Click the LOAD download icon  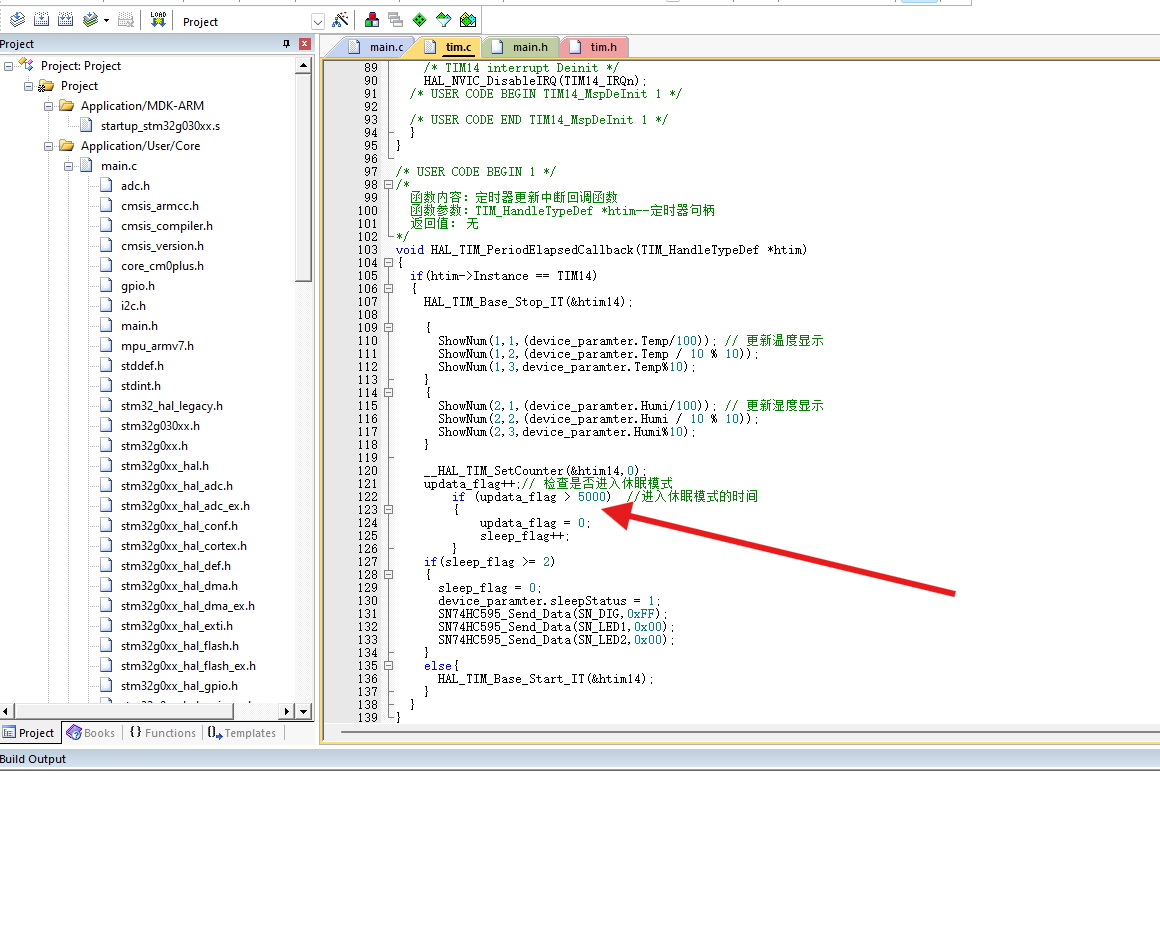click(158, 20)
